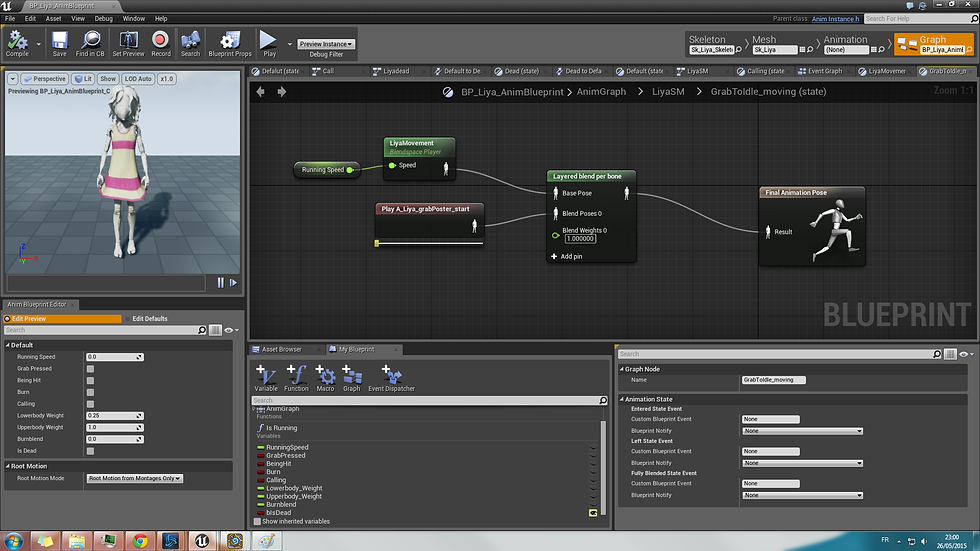Toggle Being Hit checkbox

[91, 380]
